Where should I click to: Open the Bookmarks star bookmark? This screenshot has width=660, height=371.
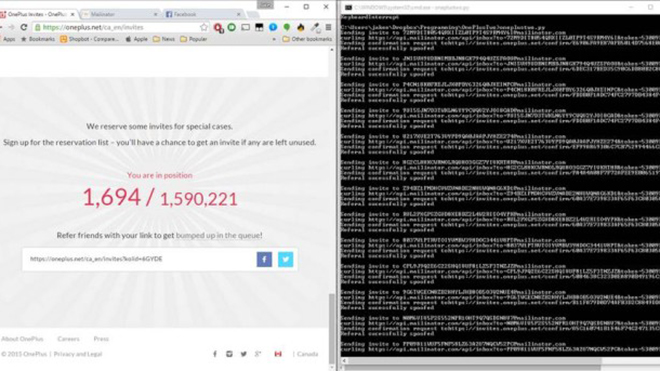[x=37, y=39]
